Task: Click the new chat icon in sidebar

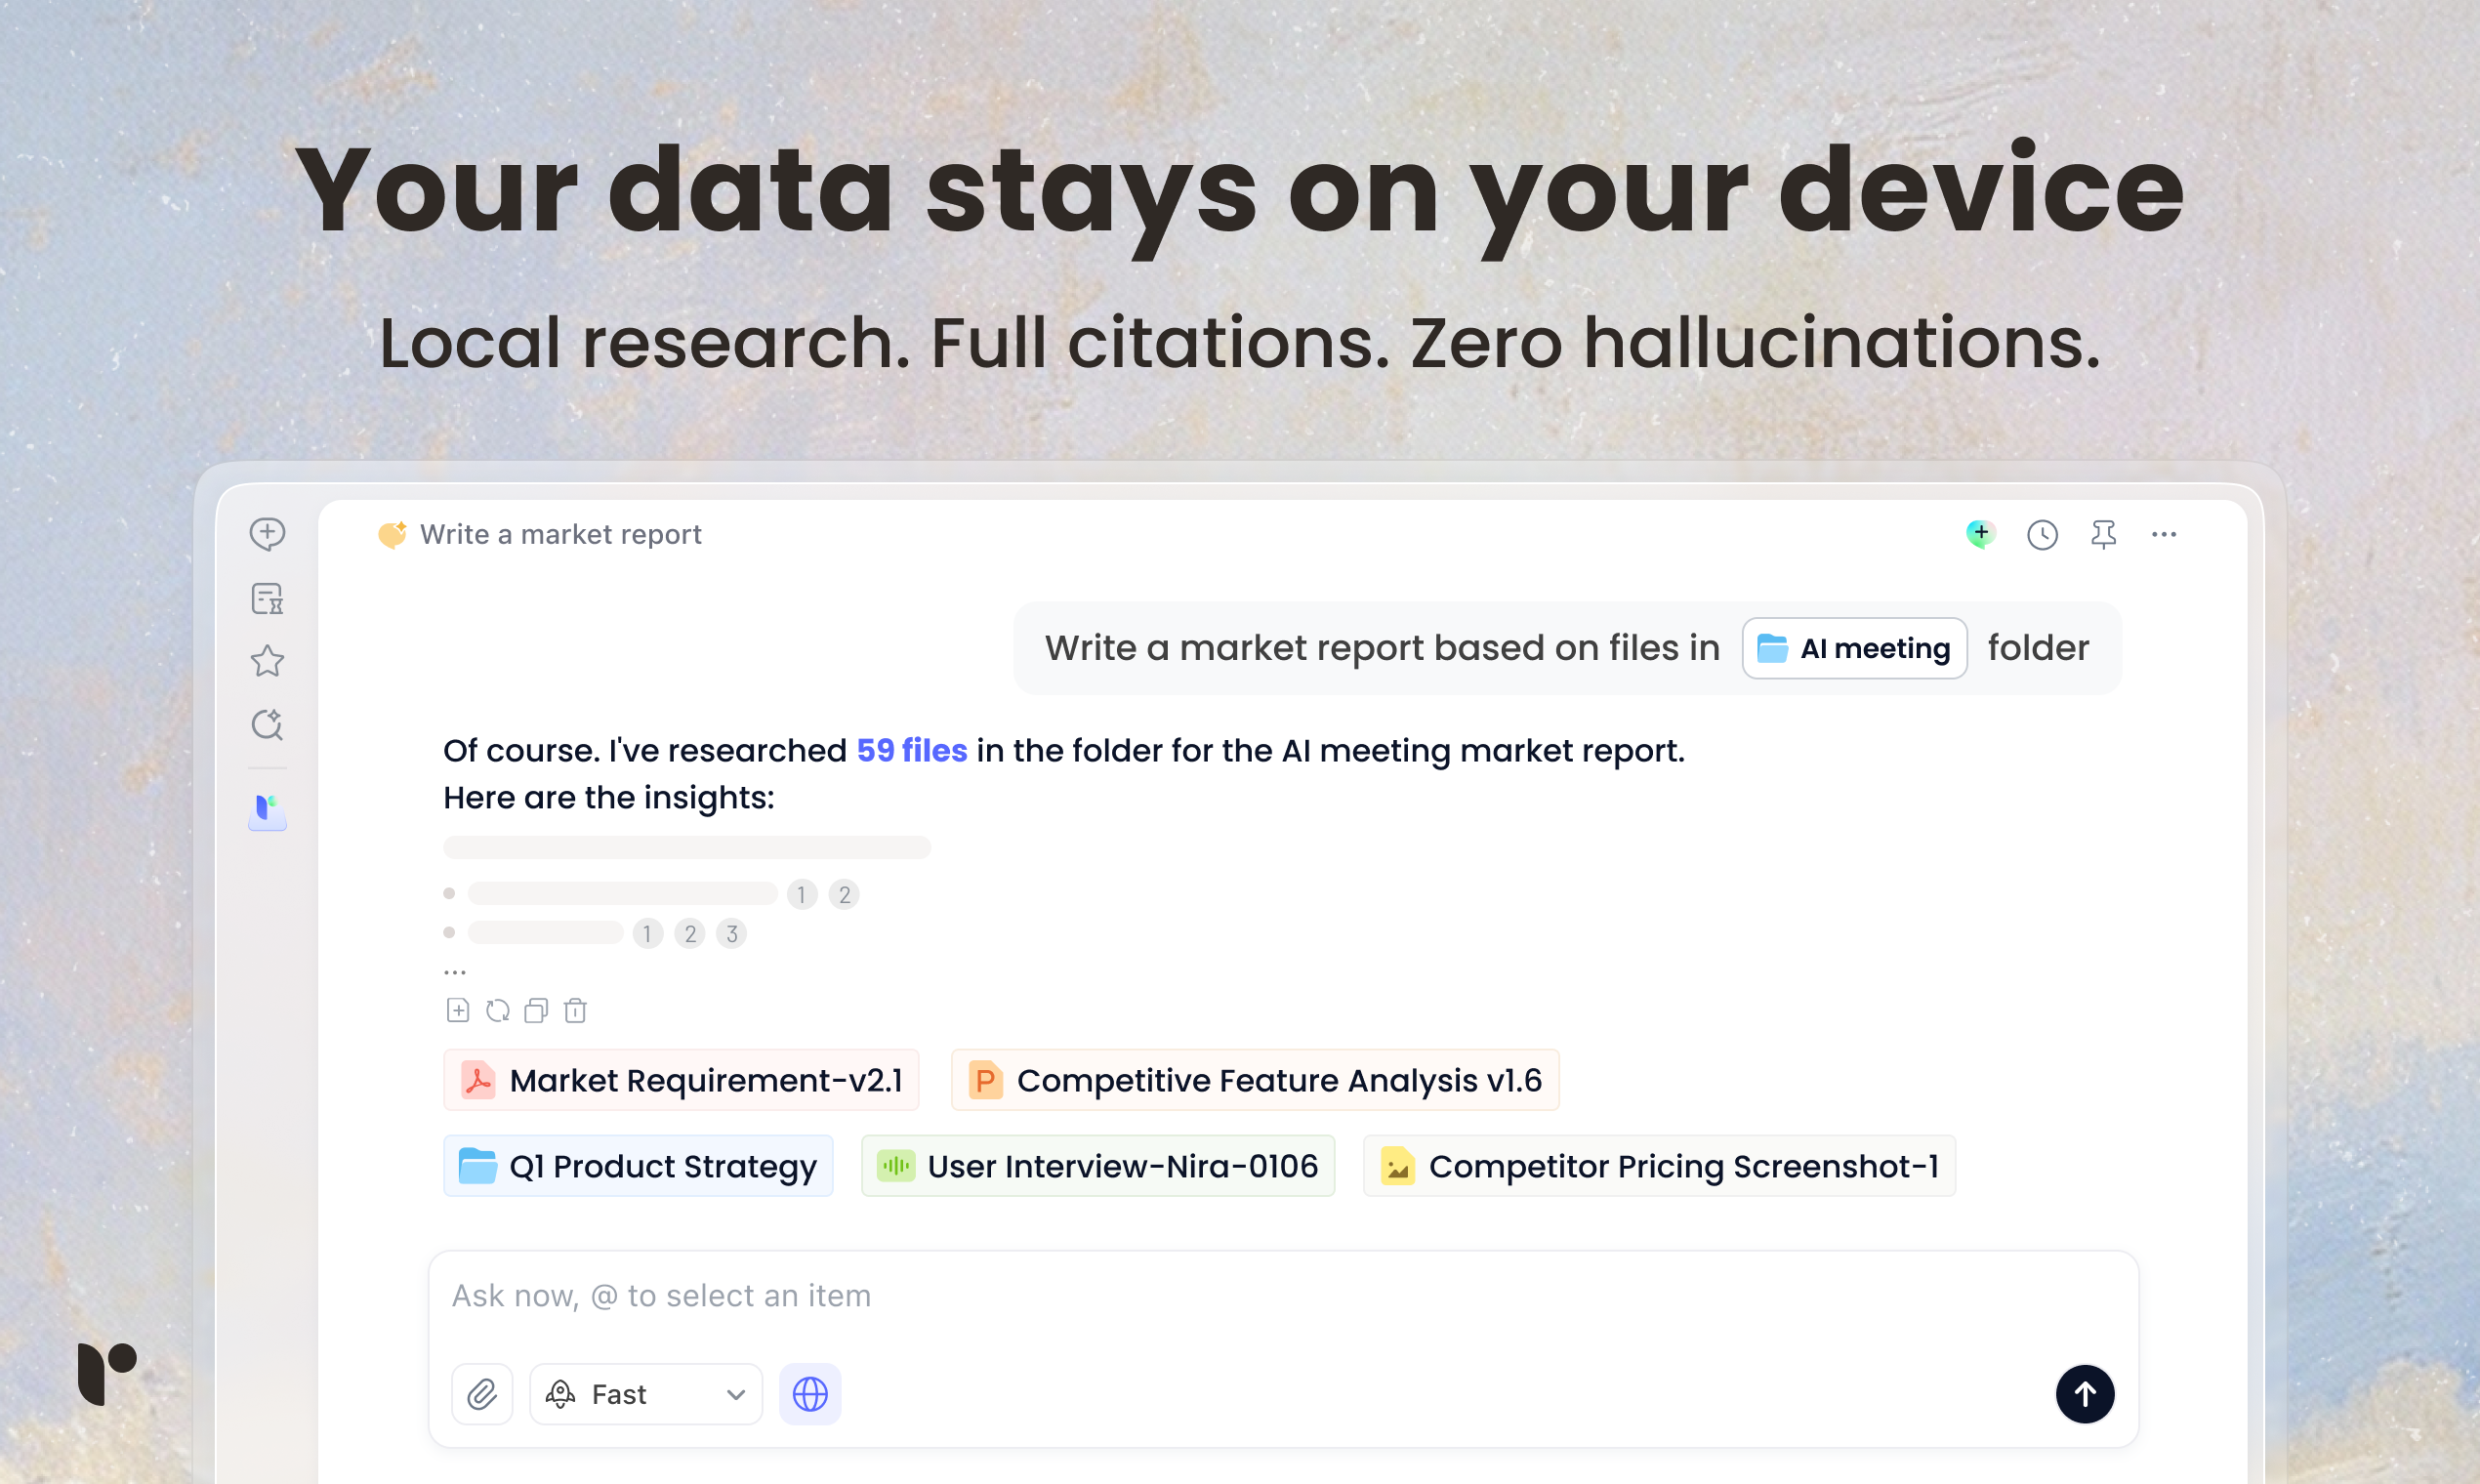Action: click(267, 534)
